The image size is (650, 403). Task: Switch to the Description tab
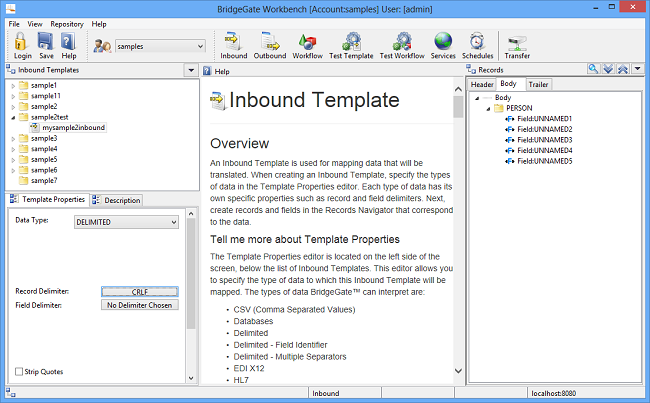click(117, 200)
